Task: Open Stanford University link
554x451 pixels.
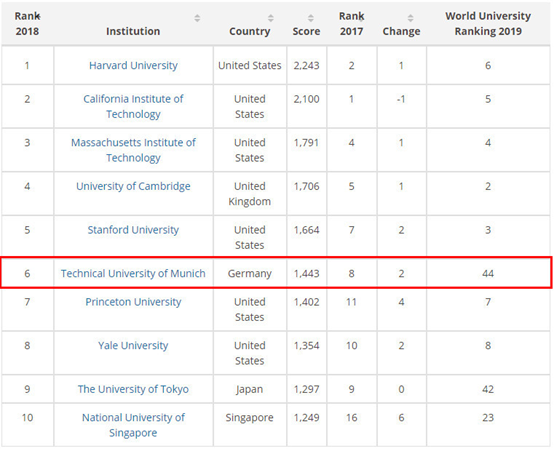Action: coord(133,230)
